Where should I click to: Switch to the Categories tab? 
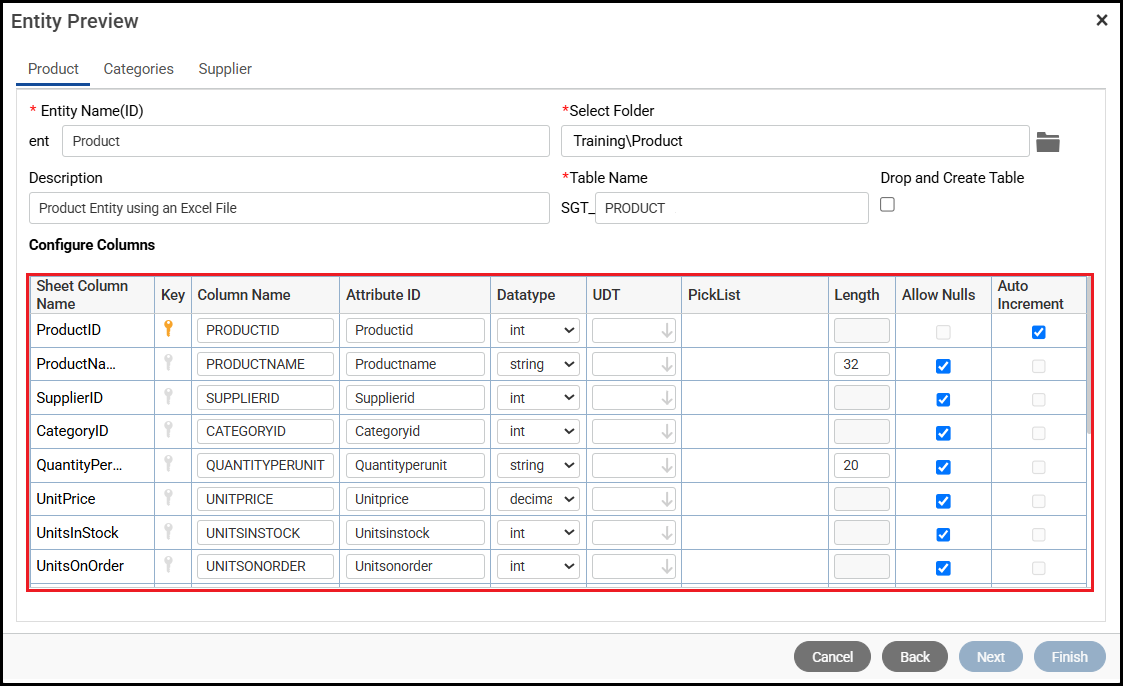(x=138, y=69)
